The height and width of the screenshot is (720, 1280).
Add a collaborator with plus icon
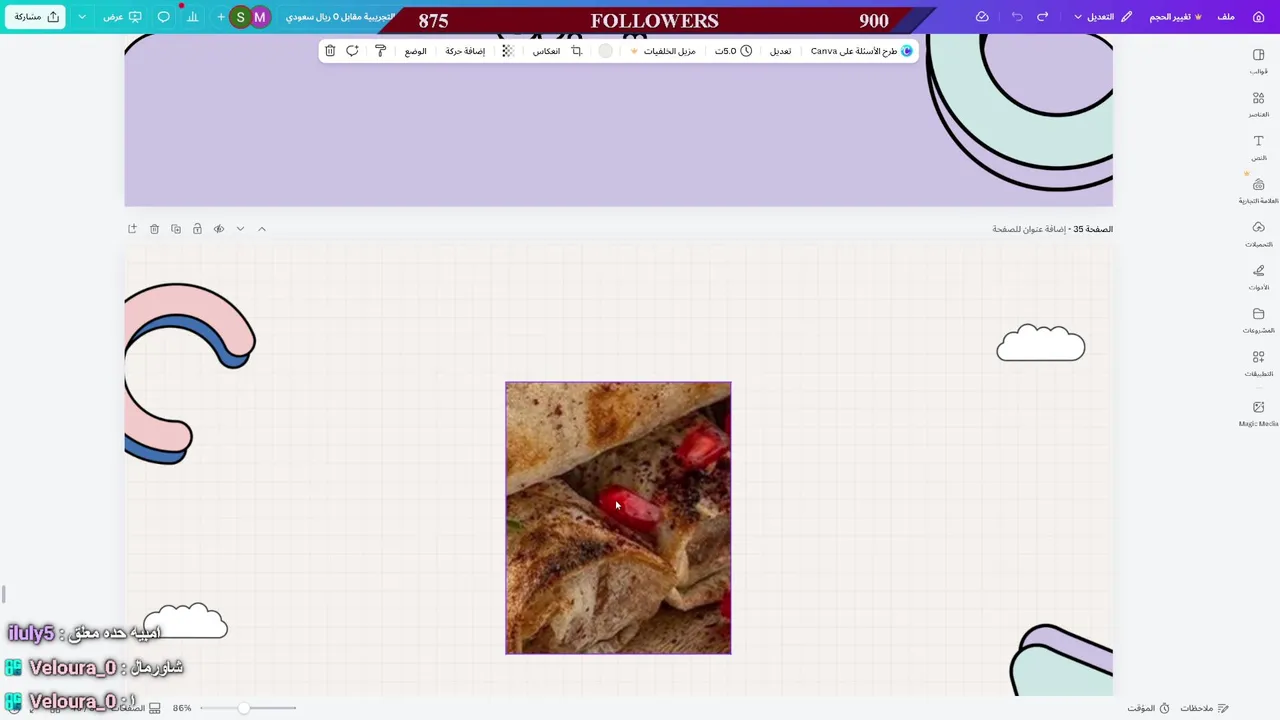[221, 17]
